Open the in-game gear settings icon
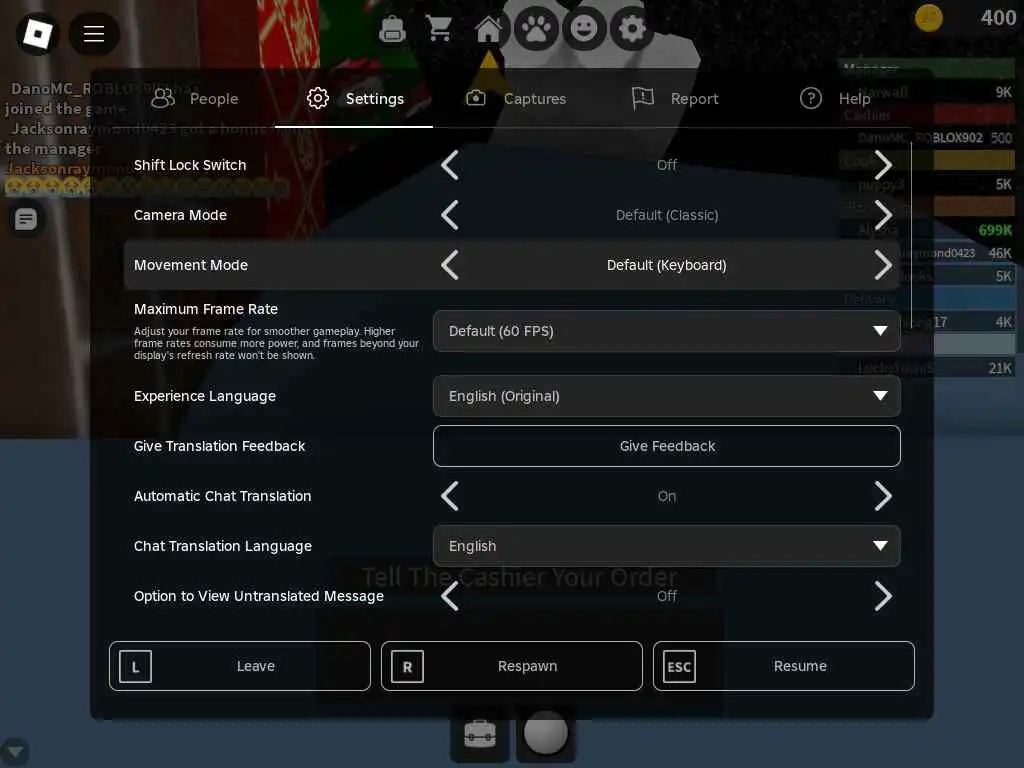The height and width of the screenshot is (768, 1024). click(632, 29)
